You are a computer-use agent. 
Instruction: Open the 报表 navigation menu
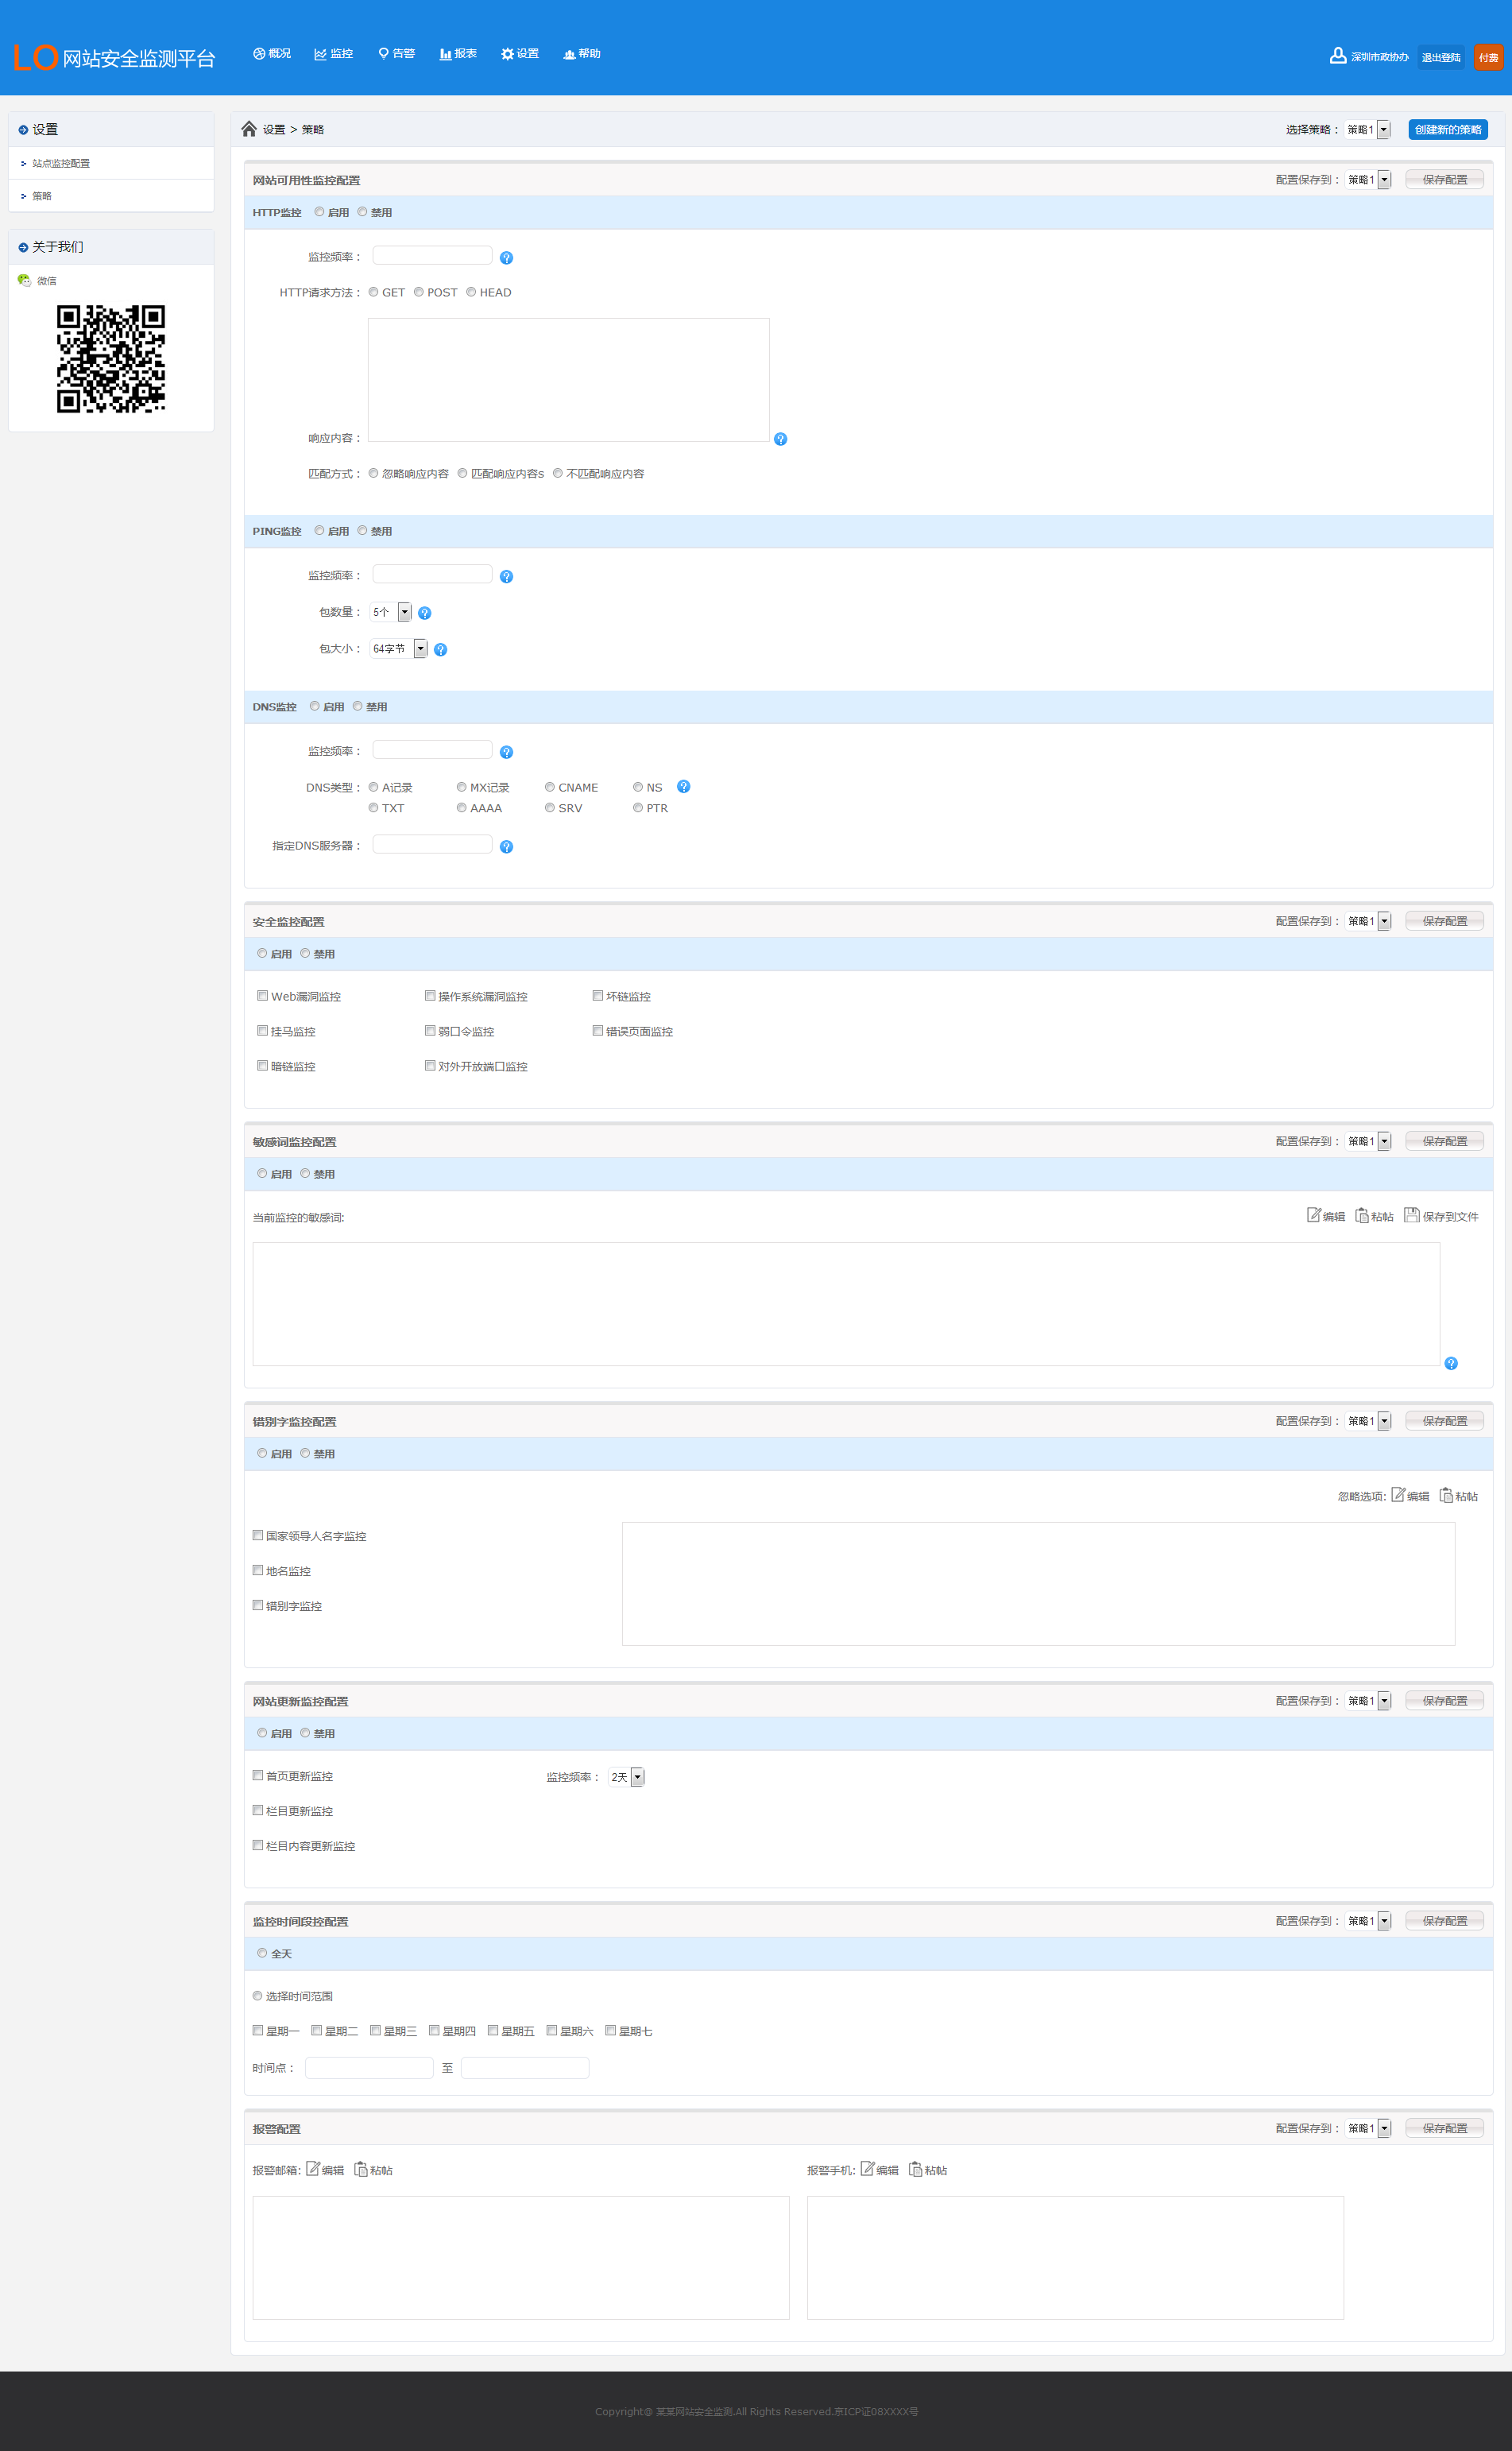(458, 54)
